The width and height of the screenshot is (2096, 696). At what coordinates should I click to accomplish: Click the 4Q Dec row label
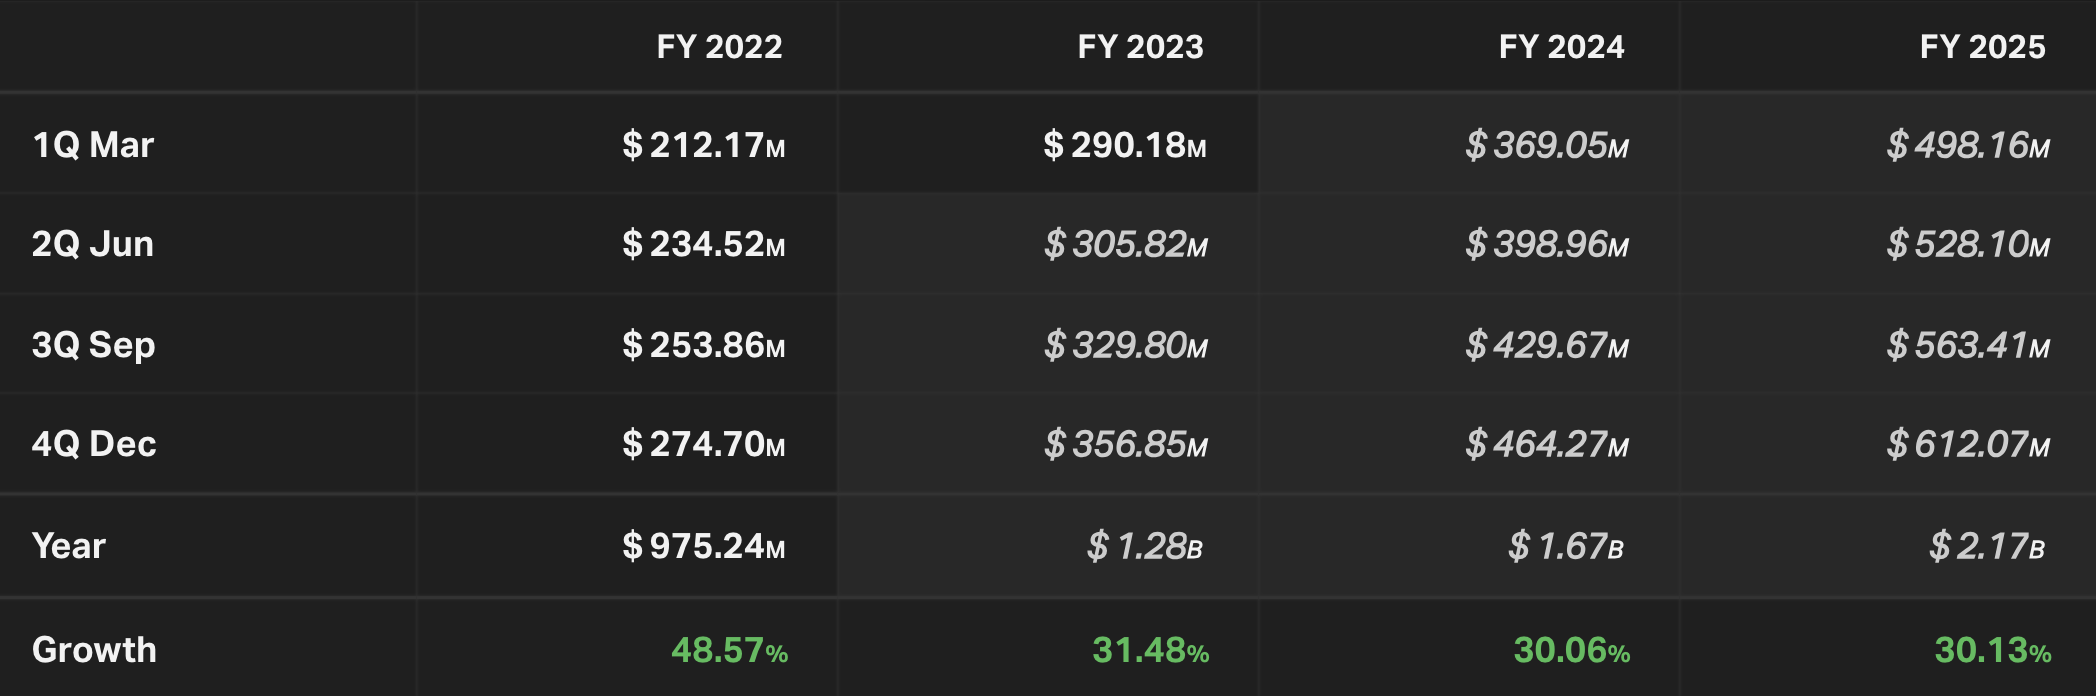click(94, 444)
